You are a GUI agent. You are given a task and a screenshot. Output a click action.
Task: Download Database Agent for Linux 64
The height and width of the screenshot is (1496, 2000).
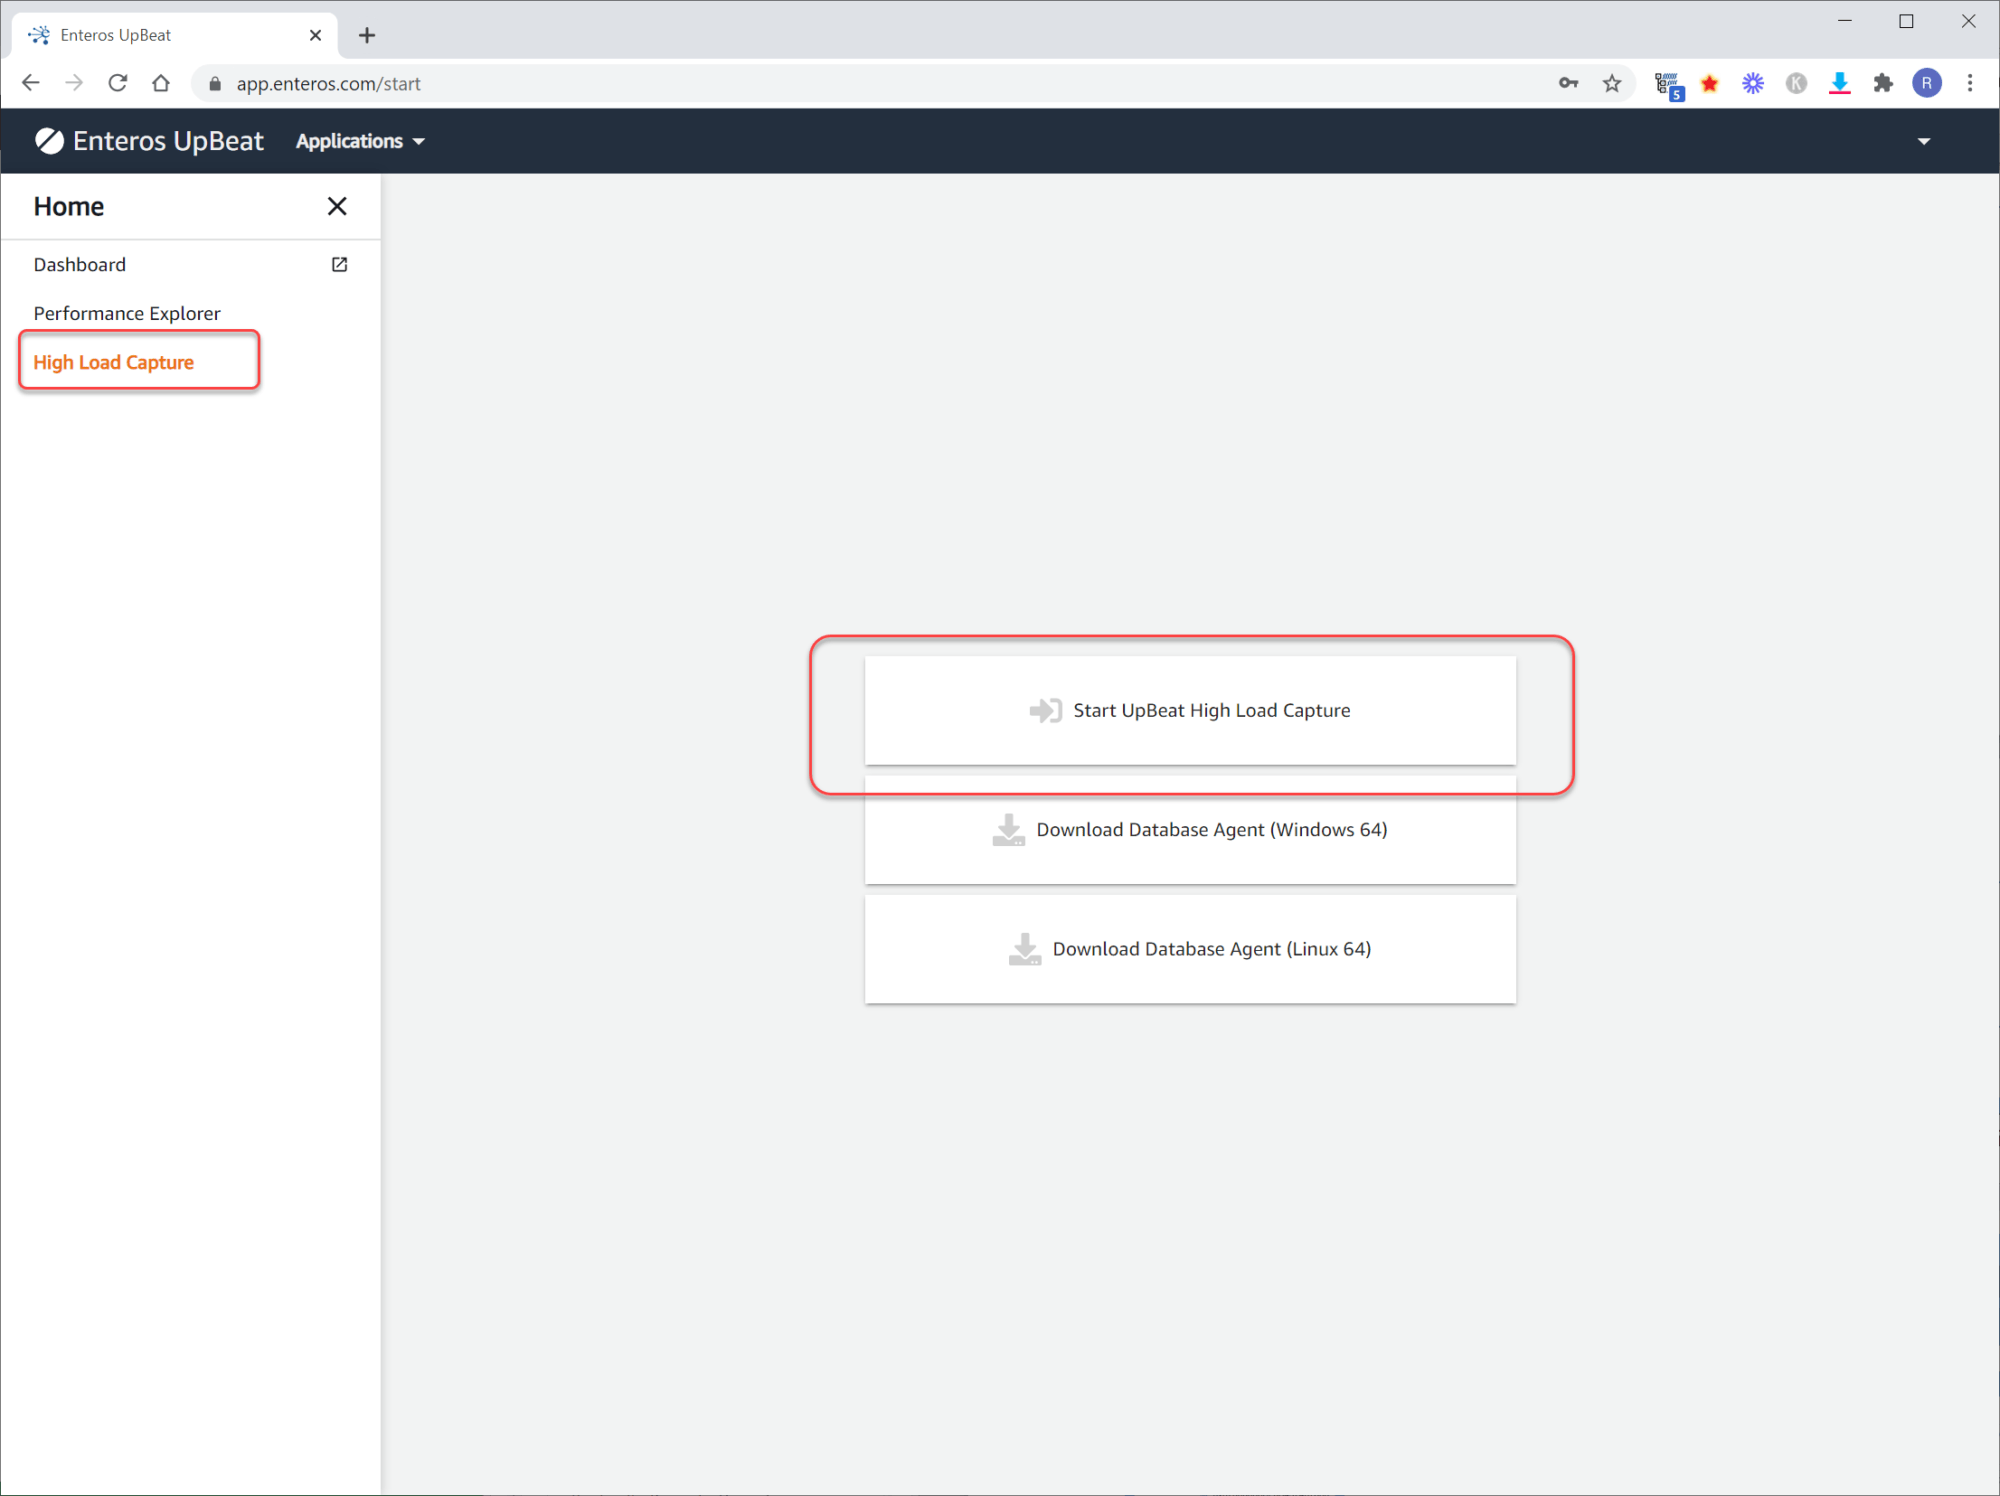[1190, 949]
